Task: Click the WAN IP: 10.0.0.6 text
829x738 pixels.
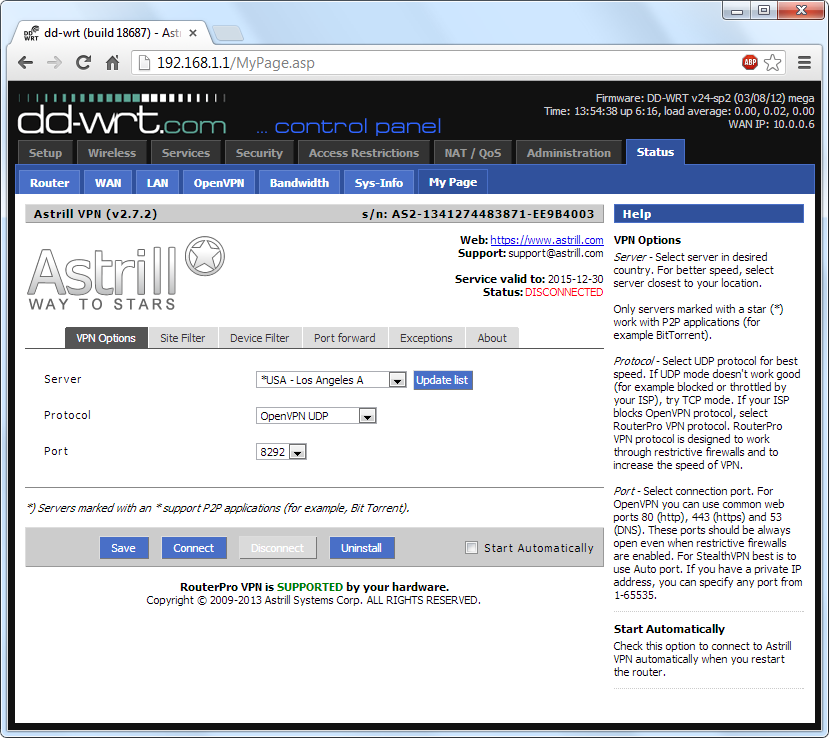Action: click(771, 124)
